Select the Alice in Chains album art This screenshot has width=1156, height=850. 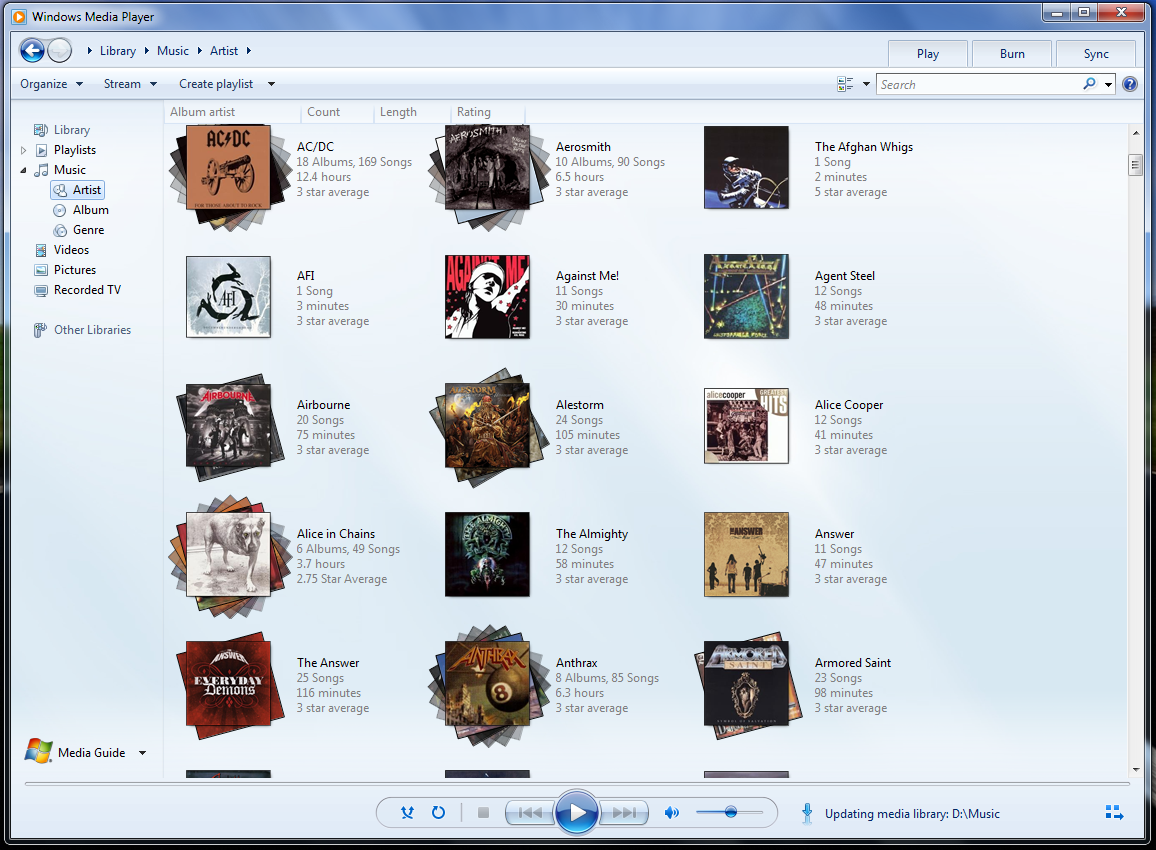229,555
